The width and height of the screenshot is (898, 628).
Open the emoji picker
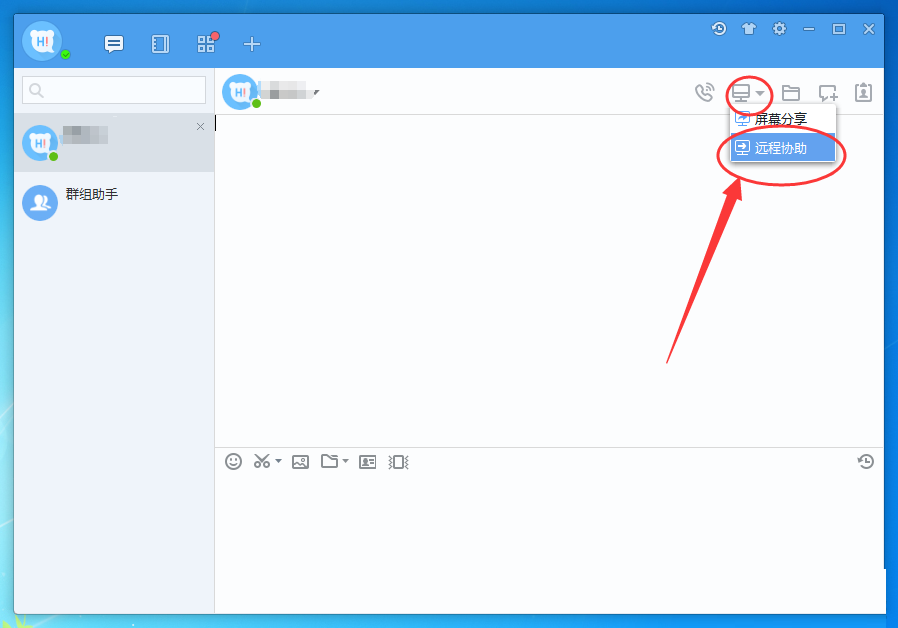tap(233, 461)
